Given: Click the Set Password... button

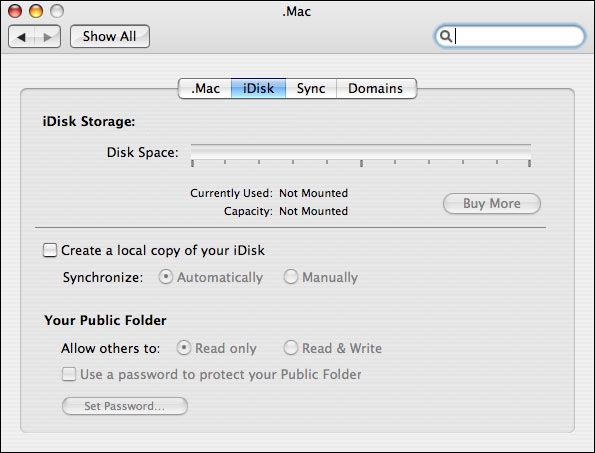Looking at the screenshot, I should click(x=125, y=406).
